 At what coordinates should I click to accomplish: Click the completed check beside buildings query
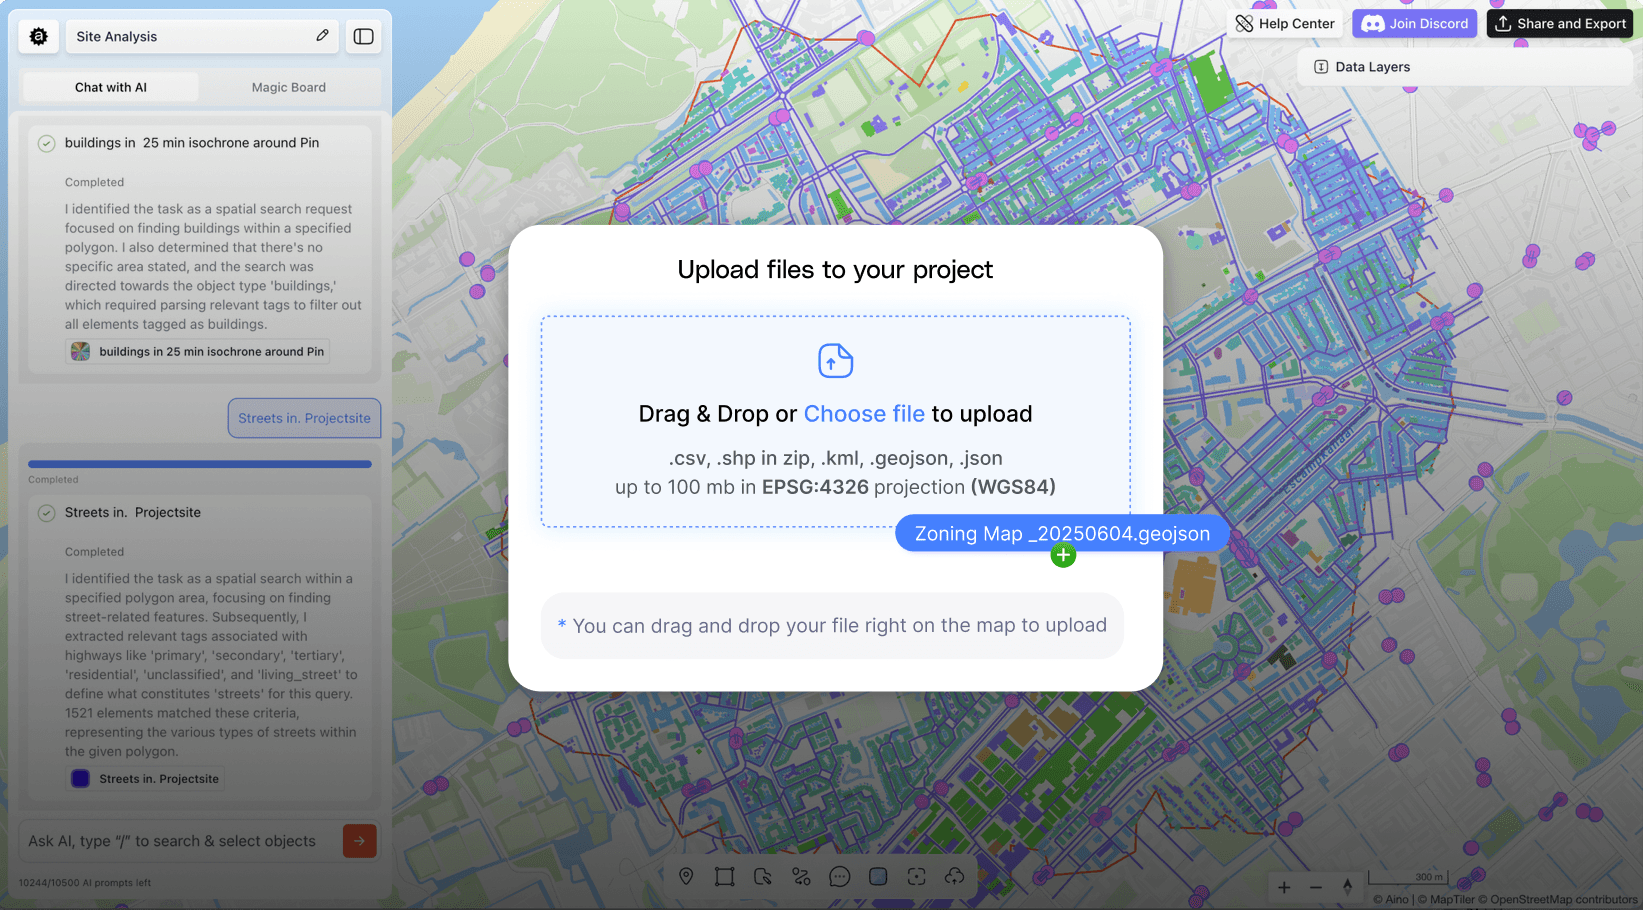(x=46, y=143)
